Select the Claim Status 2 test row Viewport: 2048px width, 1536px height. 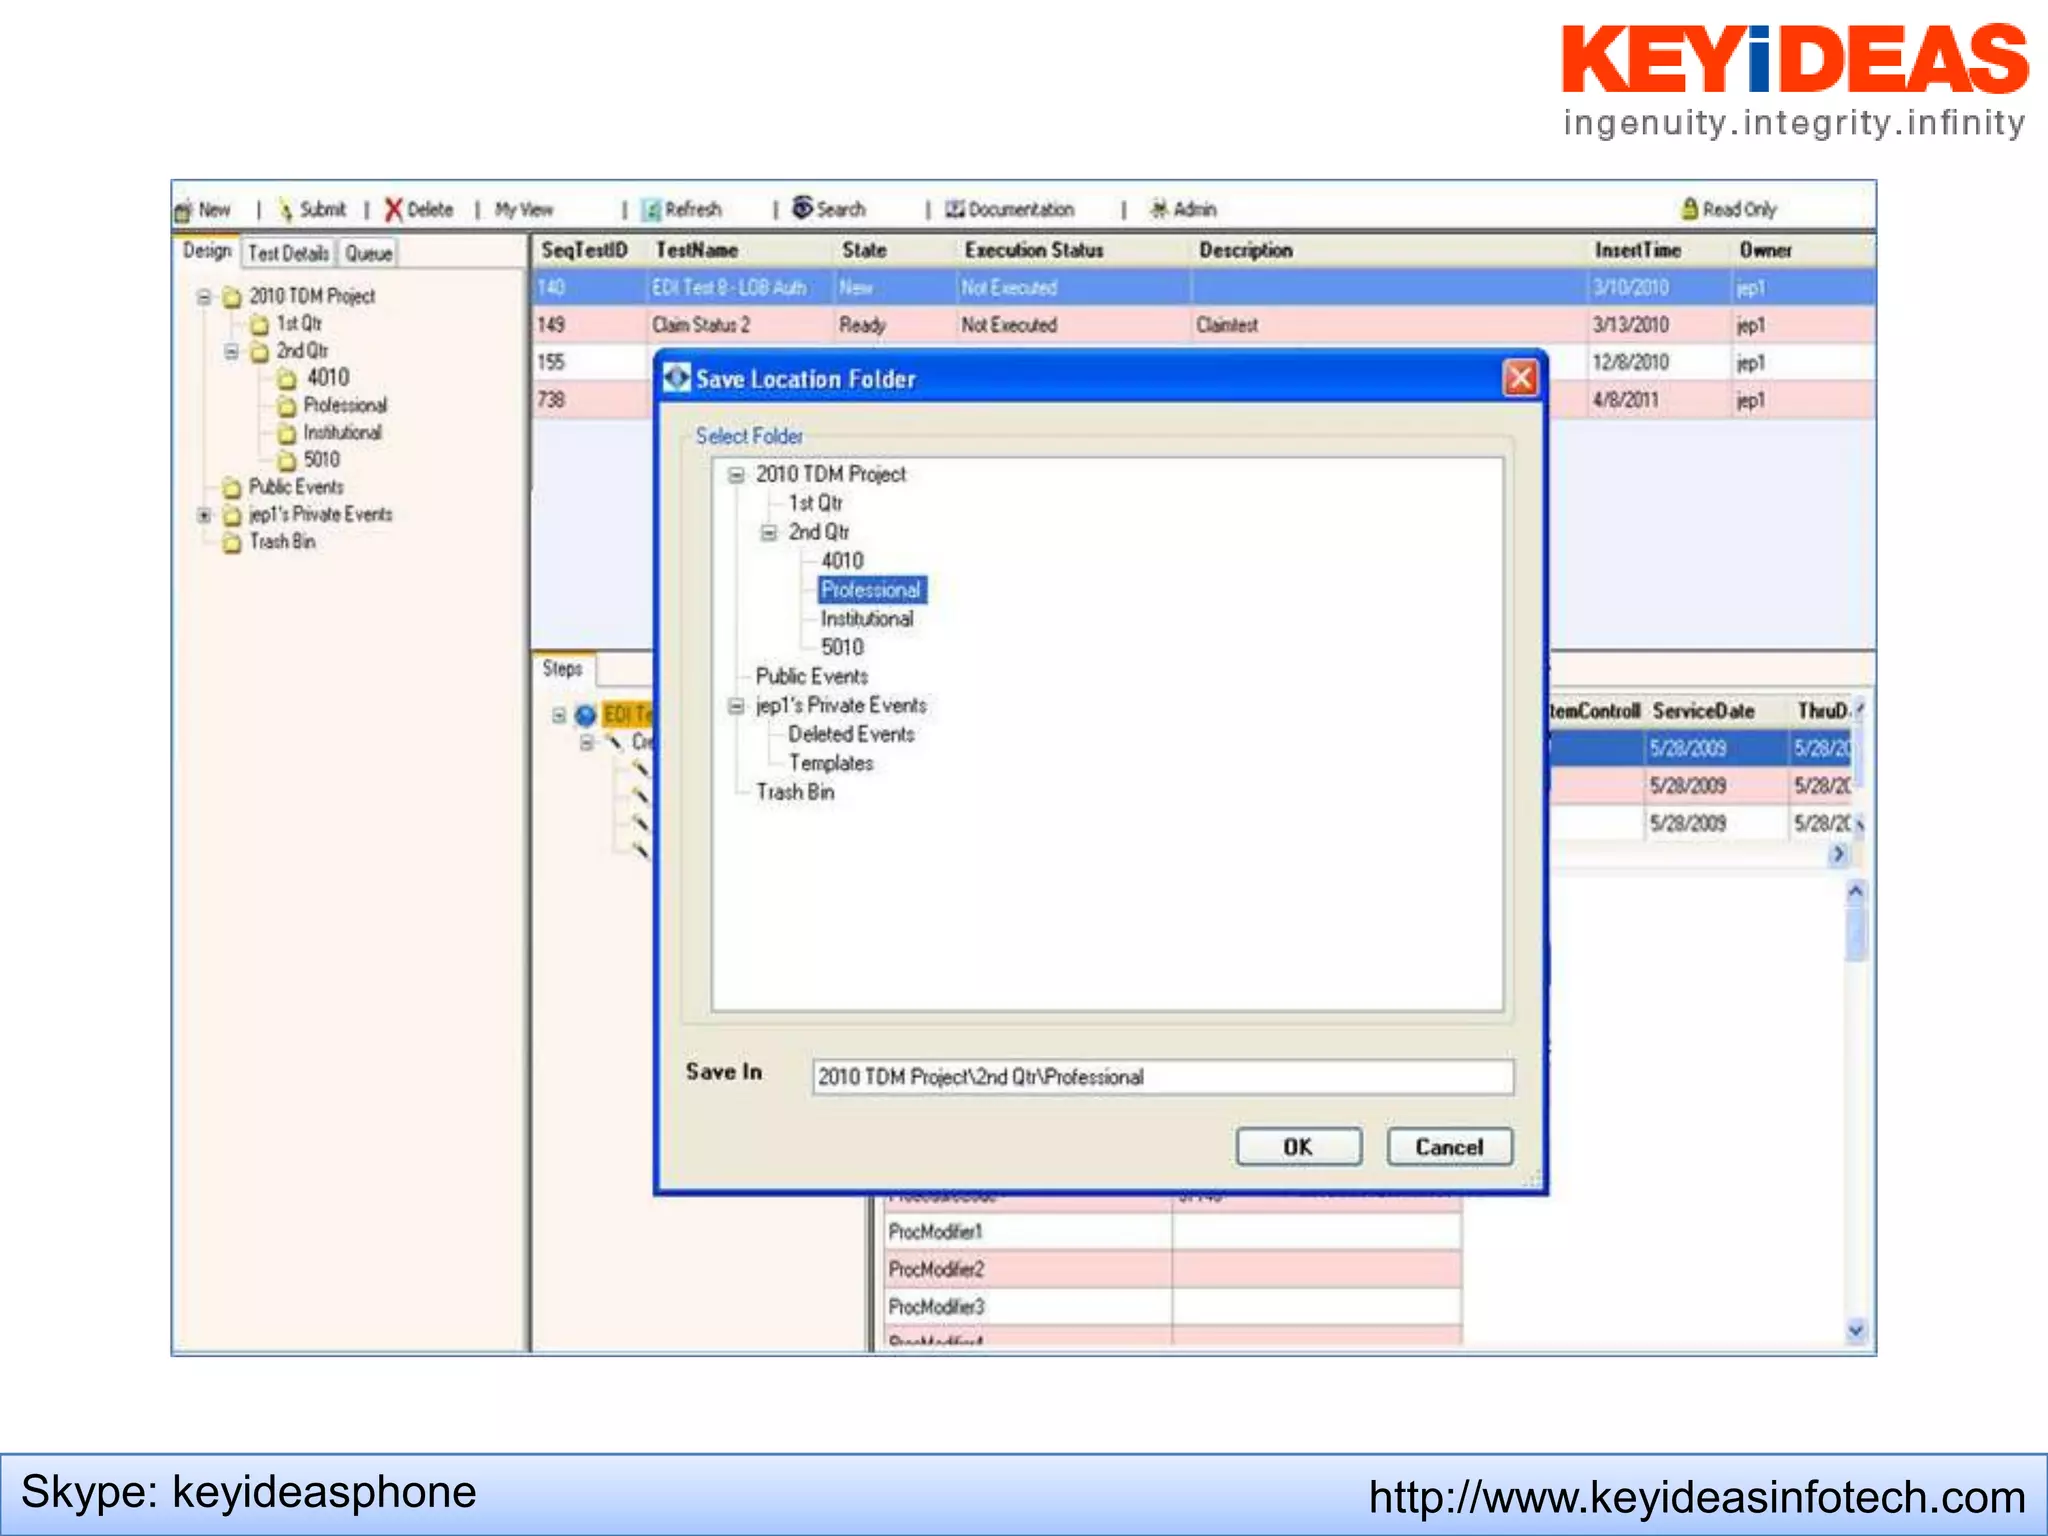click(x=1203, y=325)
